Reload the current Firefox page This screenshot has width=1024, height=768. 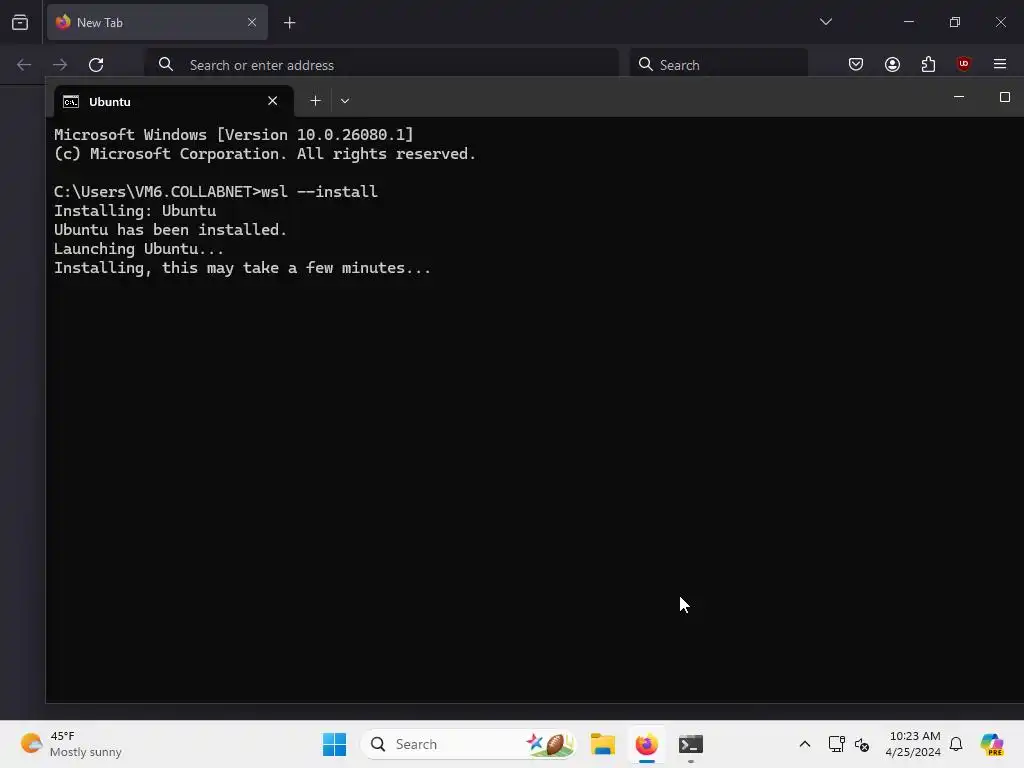point(96,64)
